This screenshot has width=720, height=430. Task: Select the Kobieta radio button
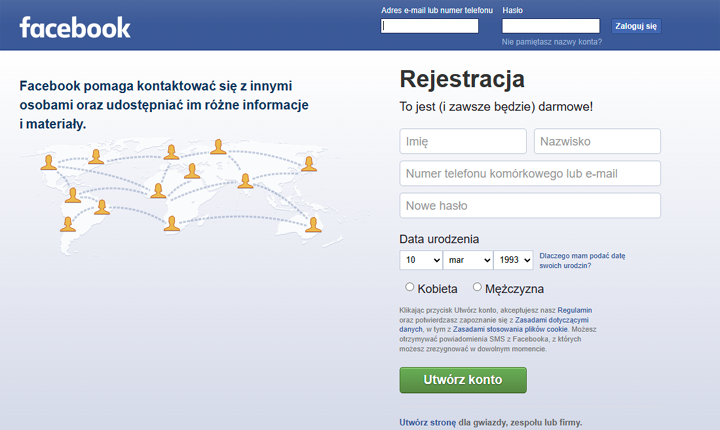[x=410, y=287]
